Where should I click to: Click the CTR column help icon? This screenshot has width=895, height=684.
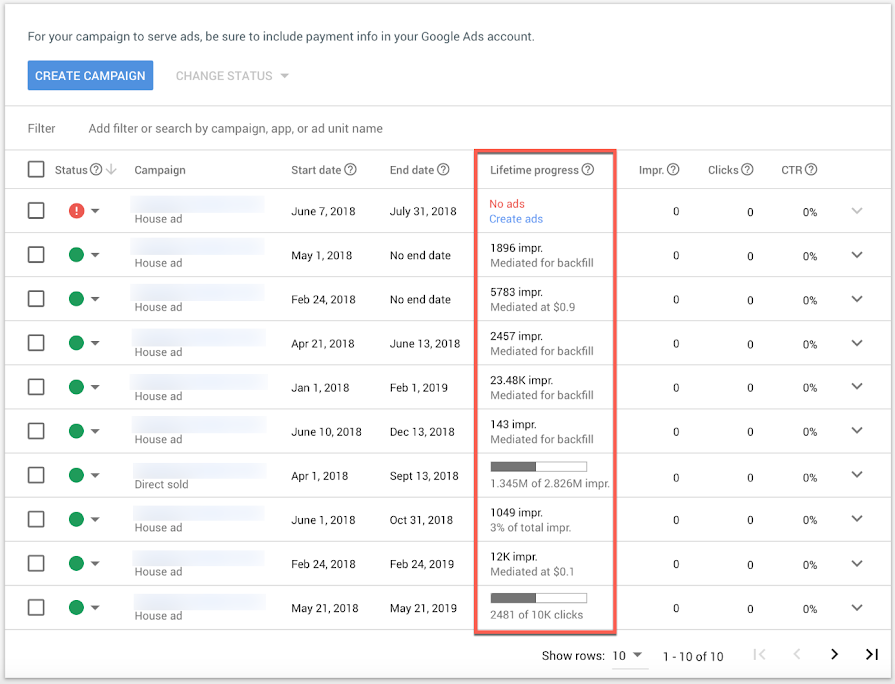[x=811, y=170]
